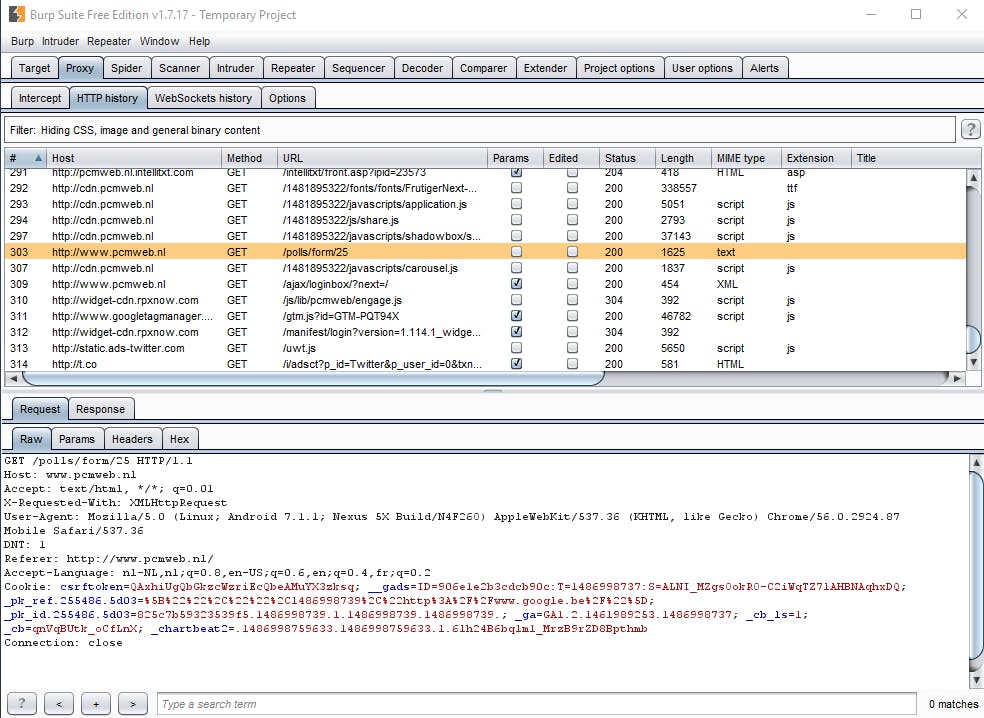
Task: Switch to the Response tab
Action: click(x=101, y=409)
